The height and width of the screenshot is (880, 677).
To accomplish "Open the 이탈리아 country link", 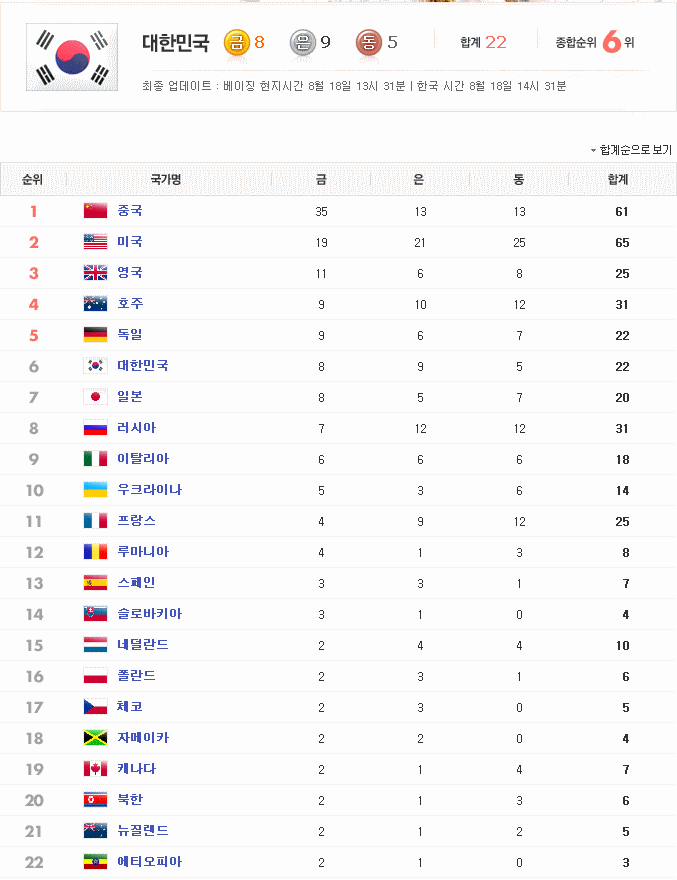I will point(143,458).
